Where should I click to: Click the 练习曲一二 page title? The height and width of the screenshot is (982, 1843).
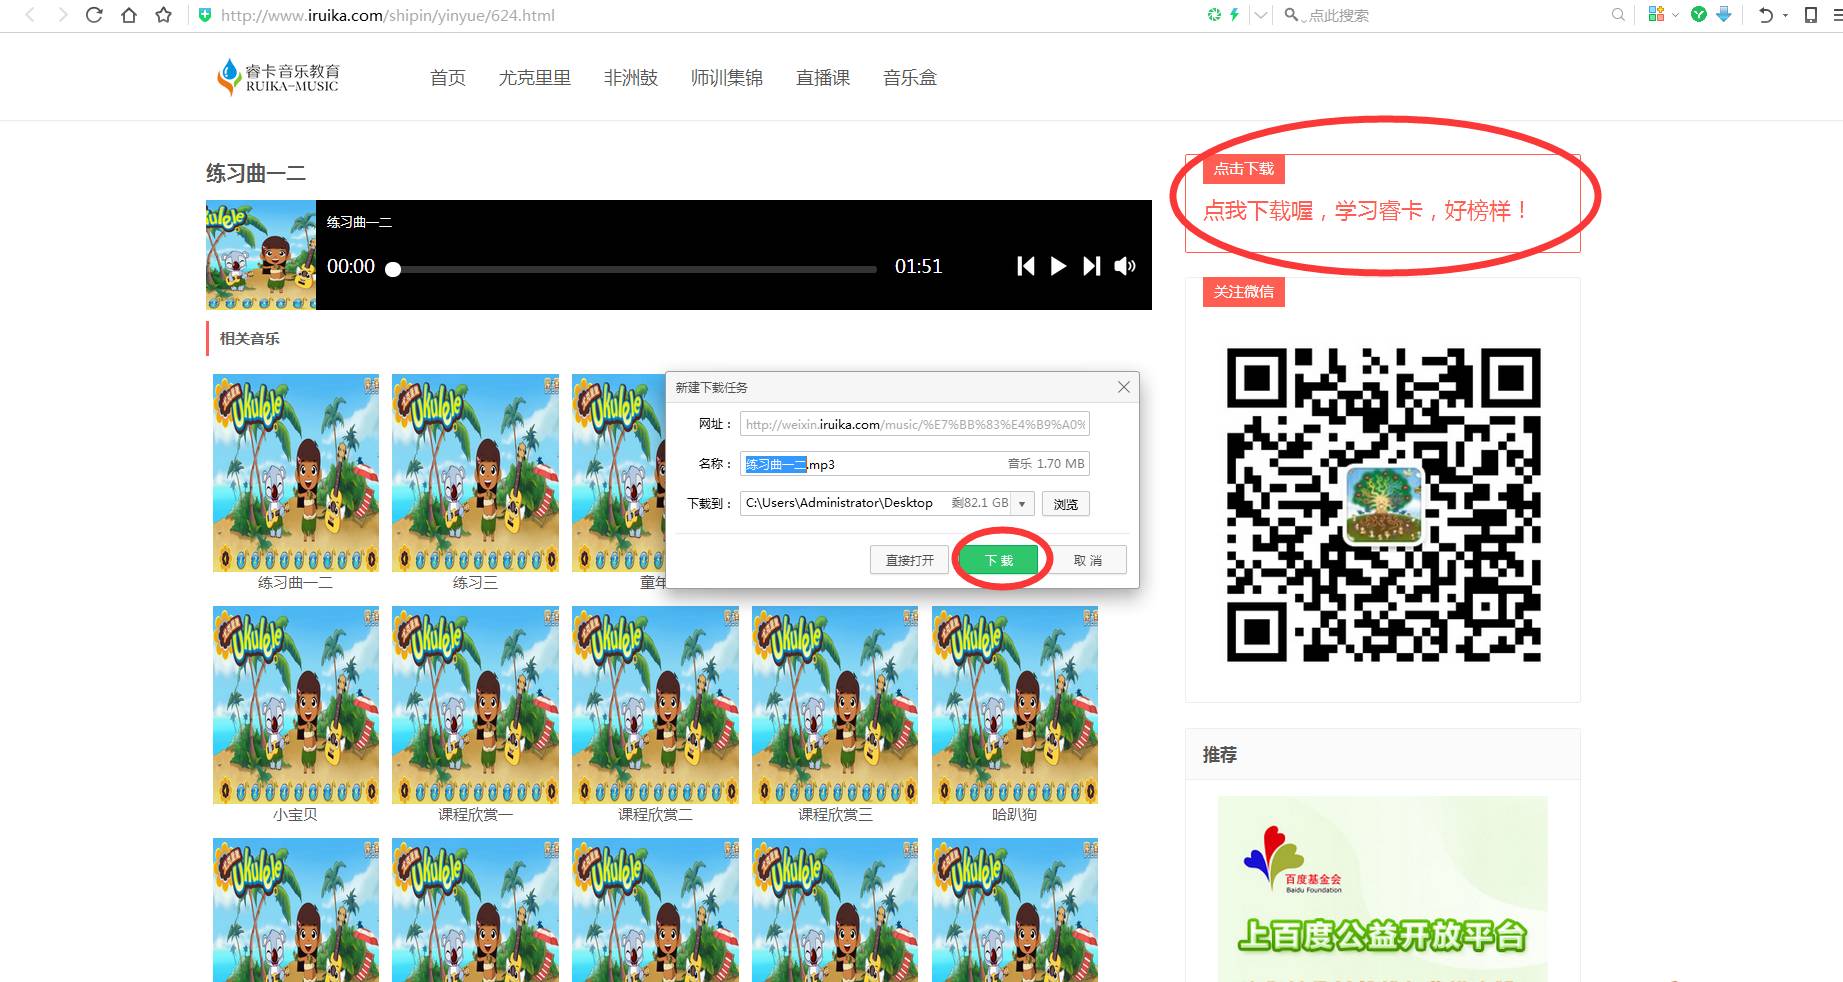[256, 173]
